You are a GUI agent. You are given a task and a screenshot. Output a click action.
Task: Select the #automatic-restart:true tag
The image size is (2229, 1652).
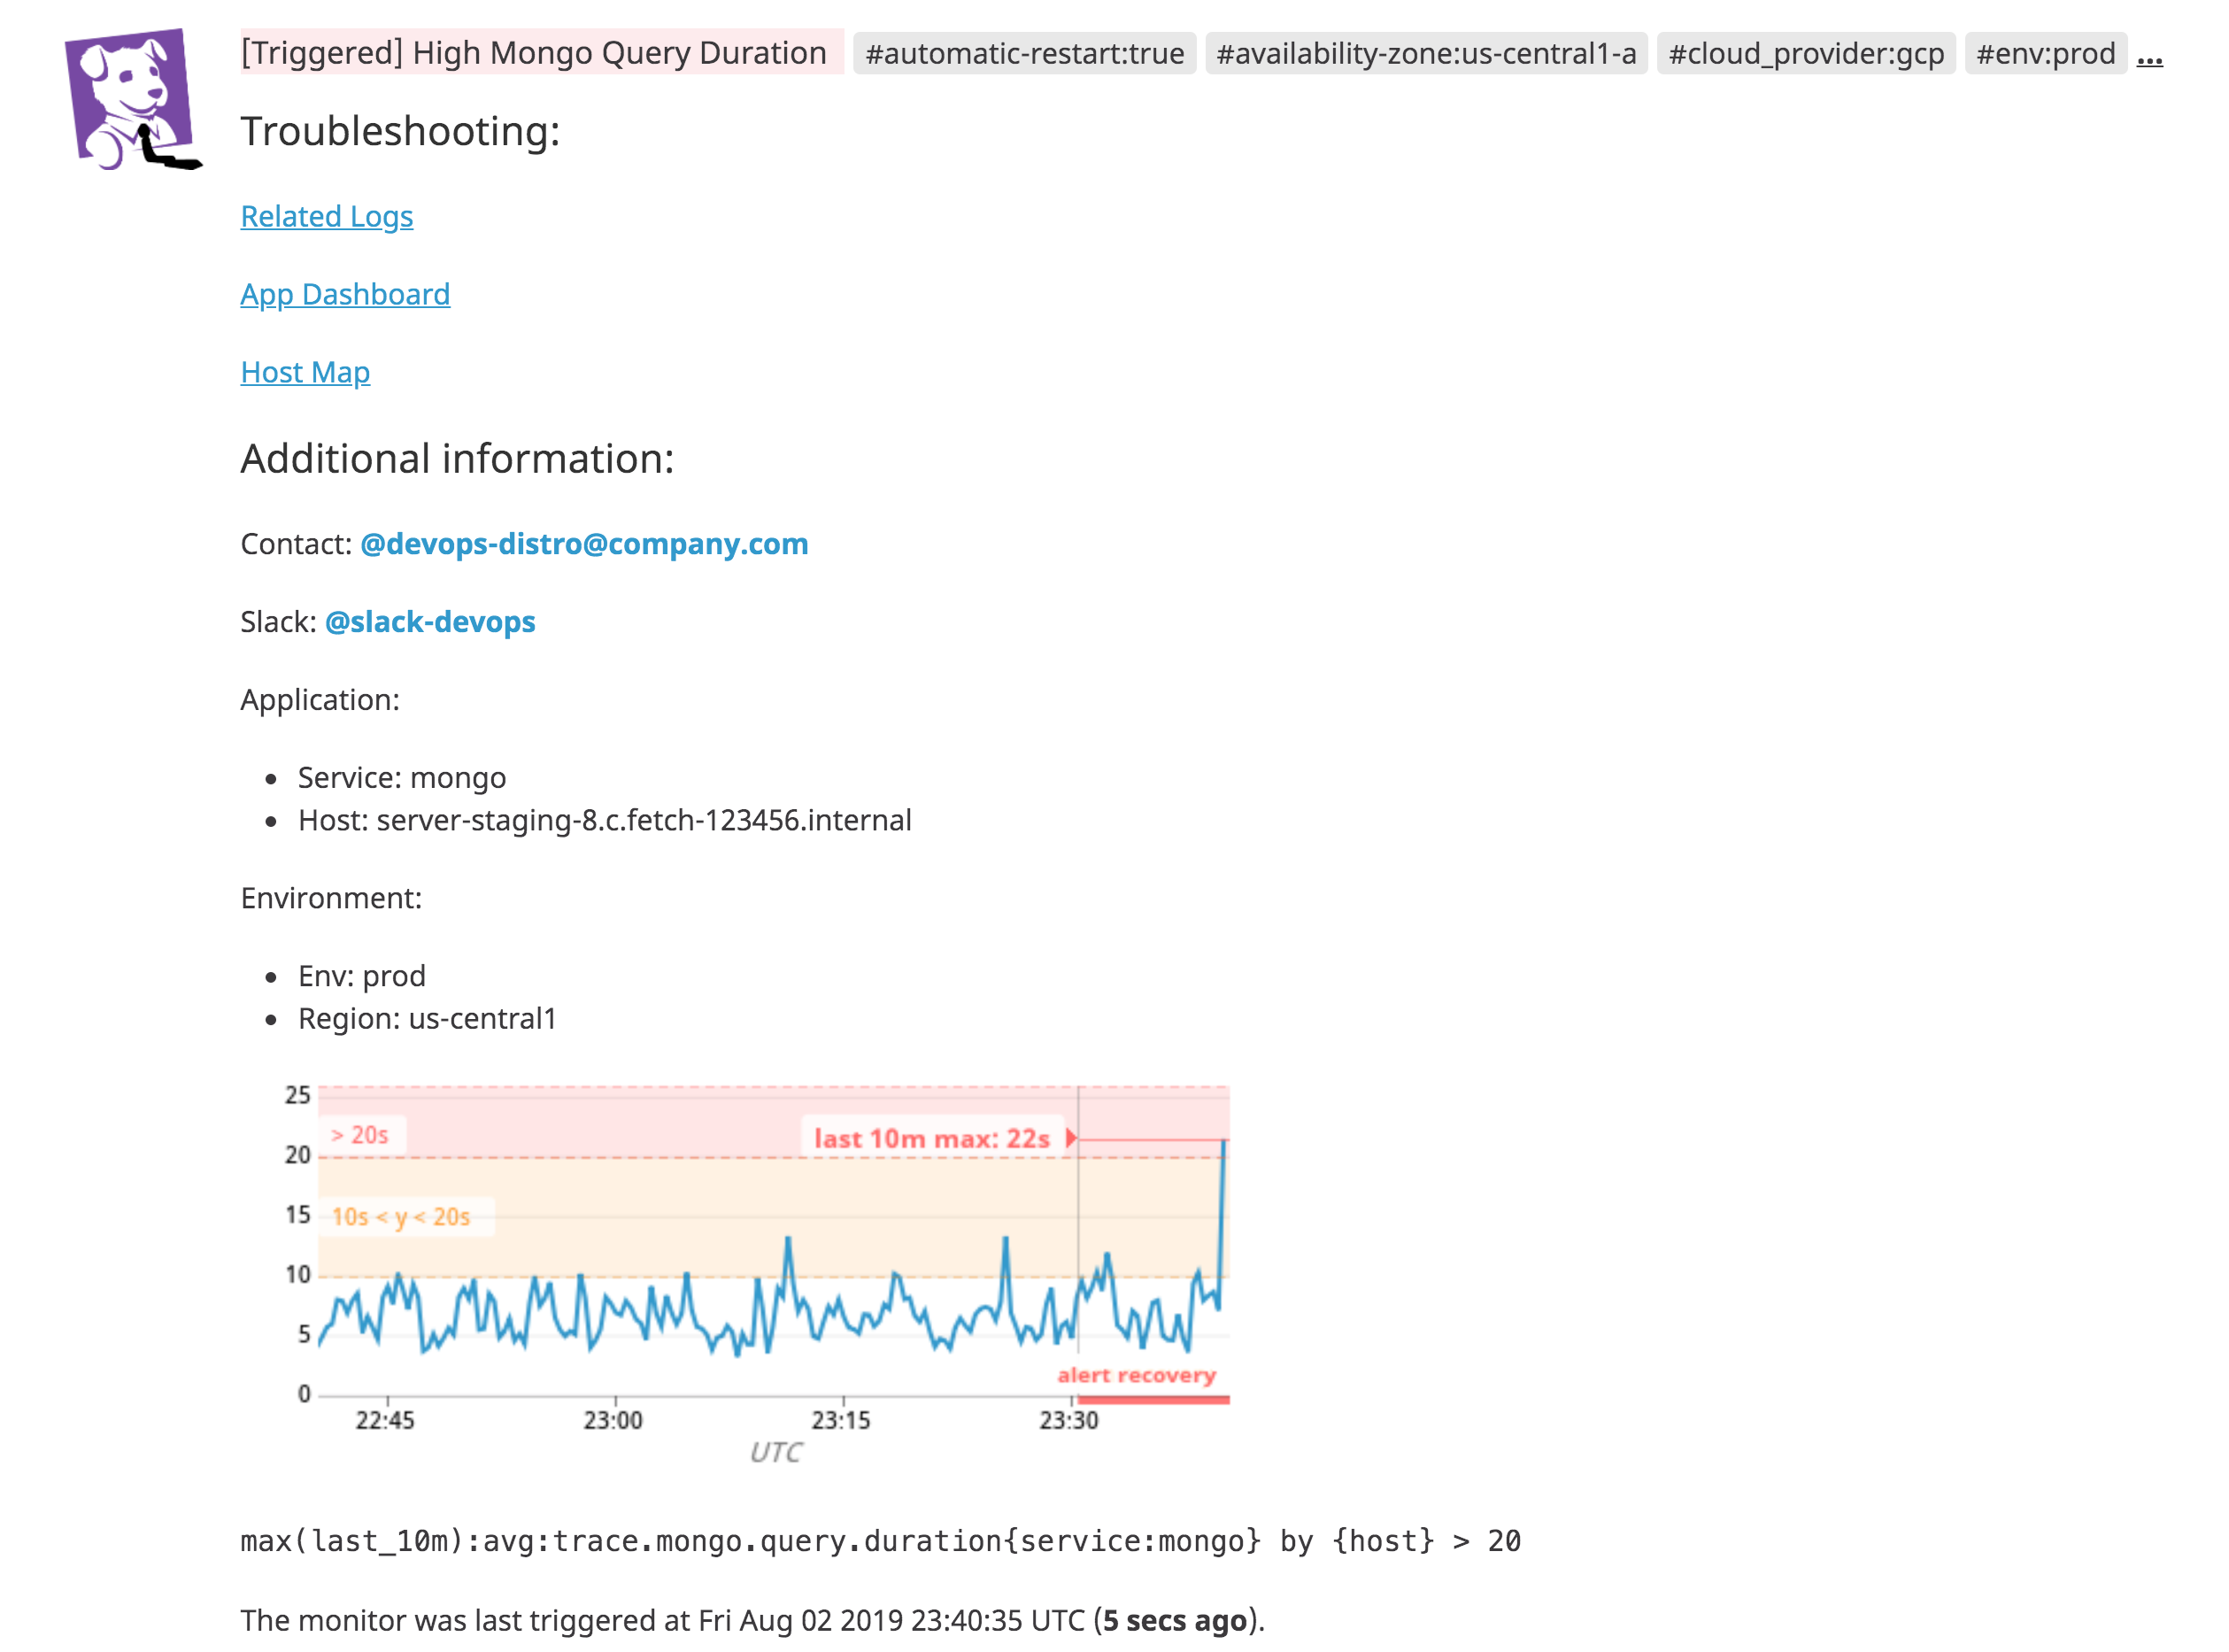tap(1024, 55)
